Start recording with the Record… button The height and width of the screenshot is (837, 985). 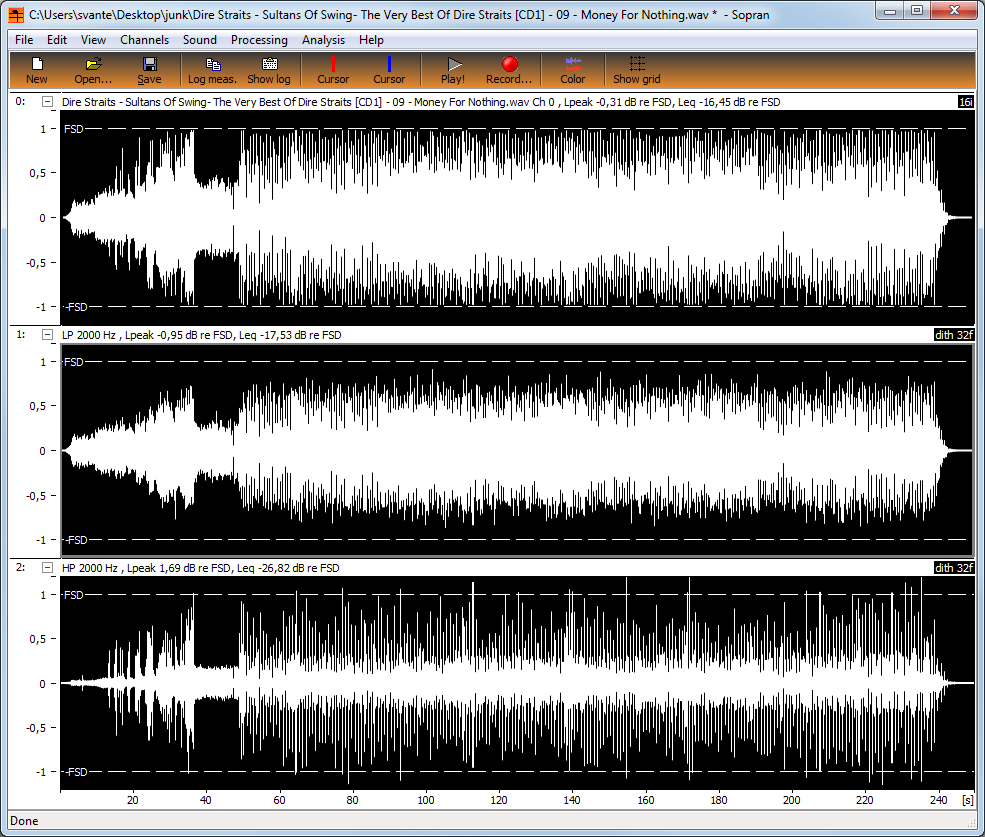tap(509, 70)
